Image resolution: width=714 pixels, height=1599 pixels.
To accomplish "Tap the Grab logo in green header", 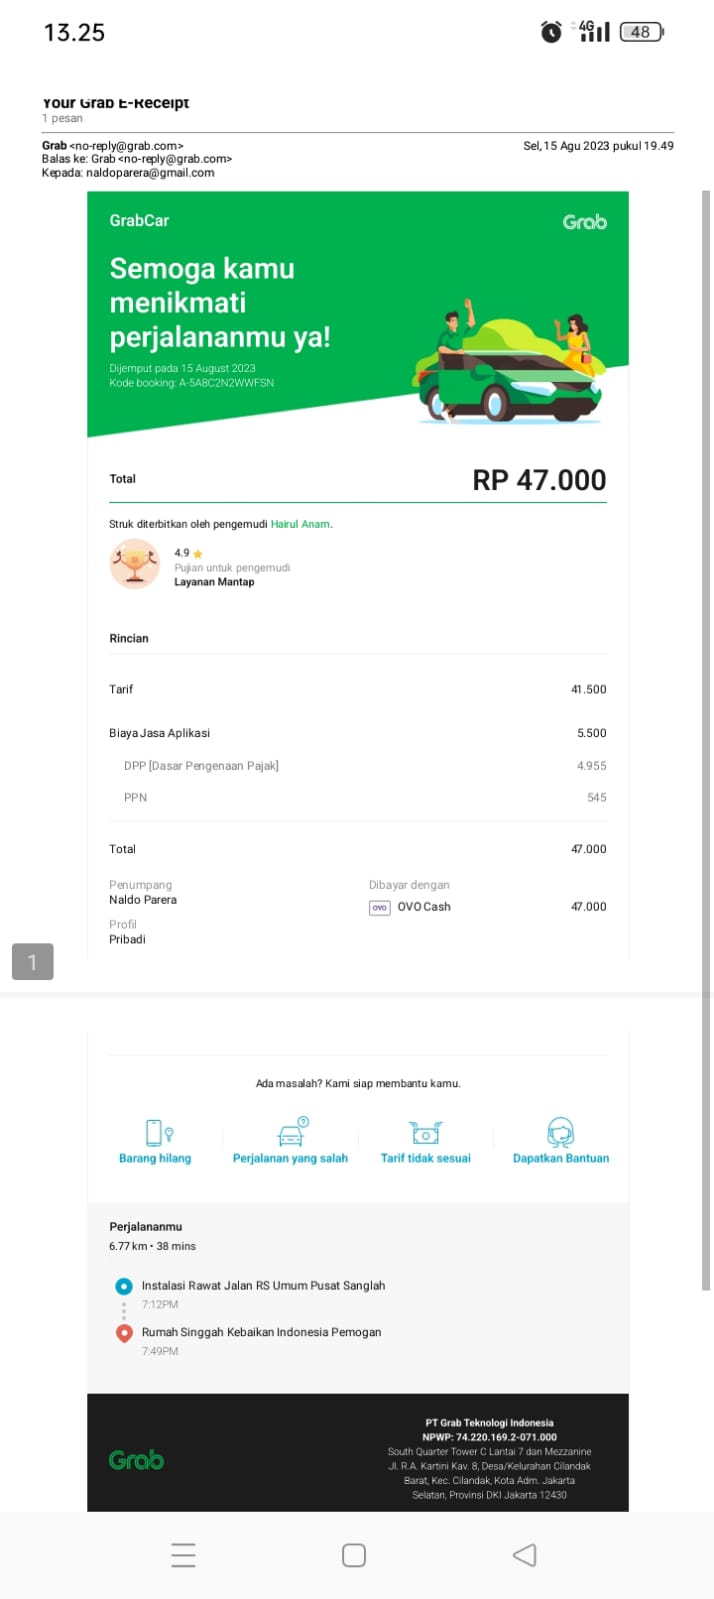I will [x=584, y=222].
